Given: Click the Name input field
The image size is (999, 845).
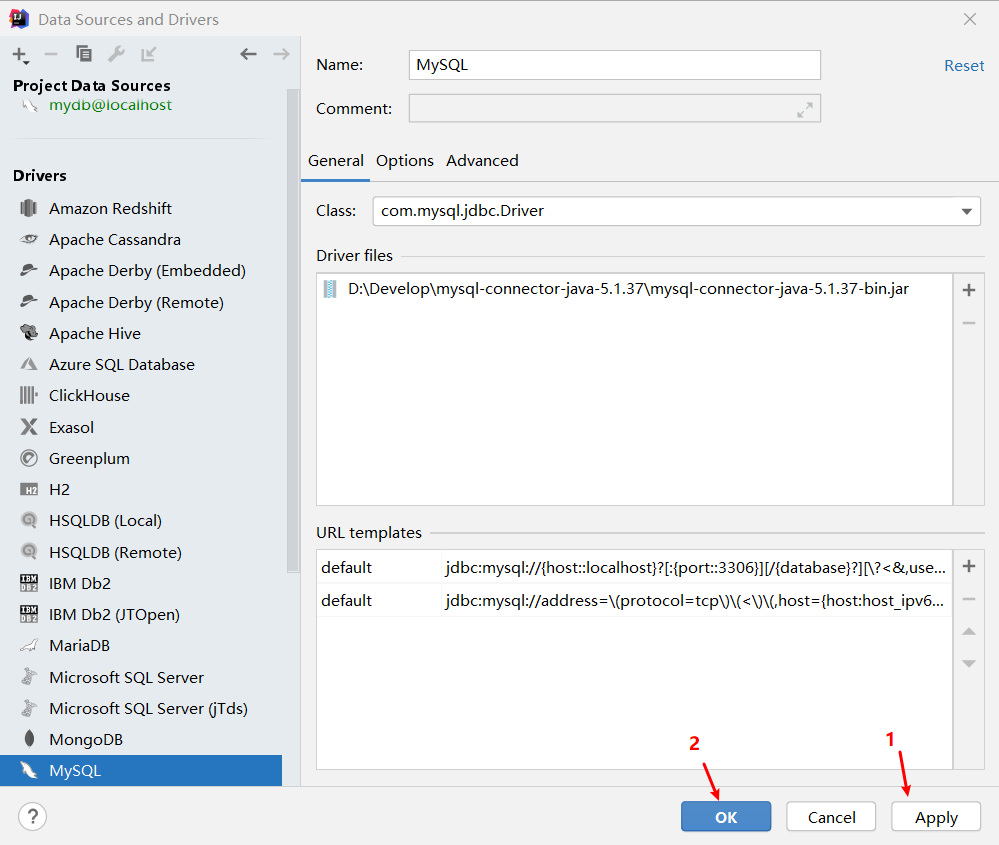Looking at the screenshot, I should tap(614, 65).
